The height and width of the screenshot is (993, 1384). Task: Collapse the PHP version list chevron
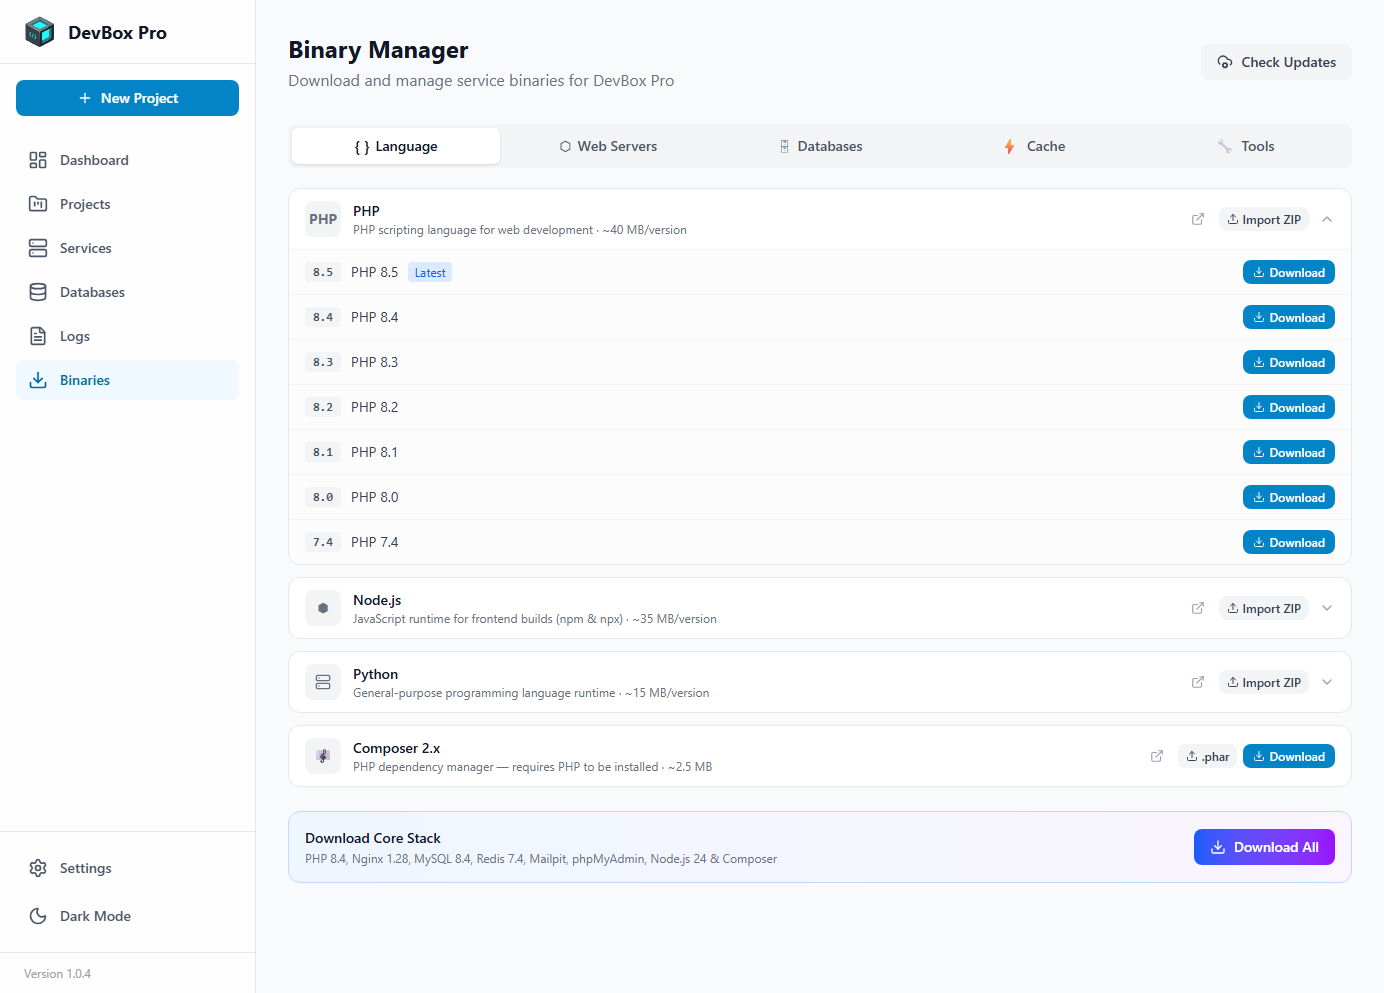point(1327,218)
